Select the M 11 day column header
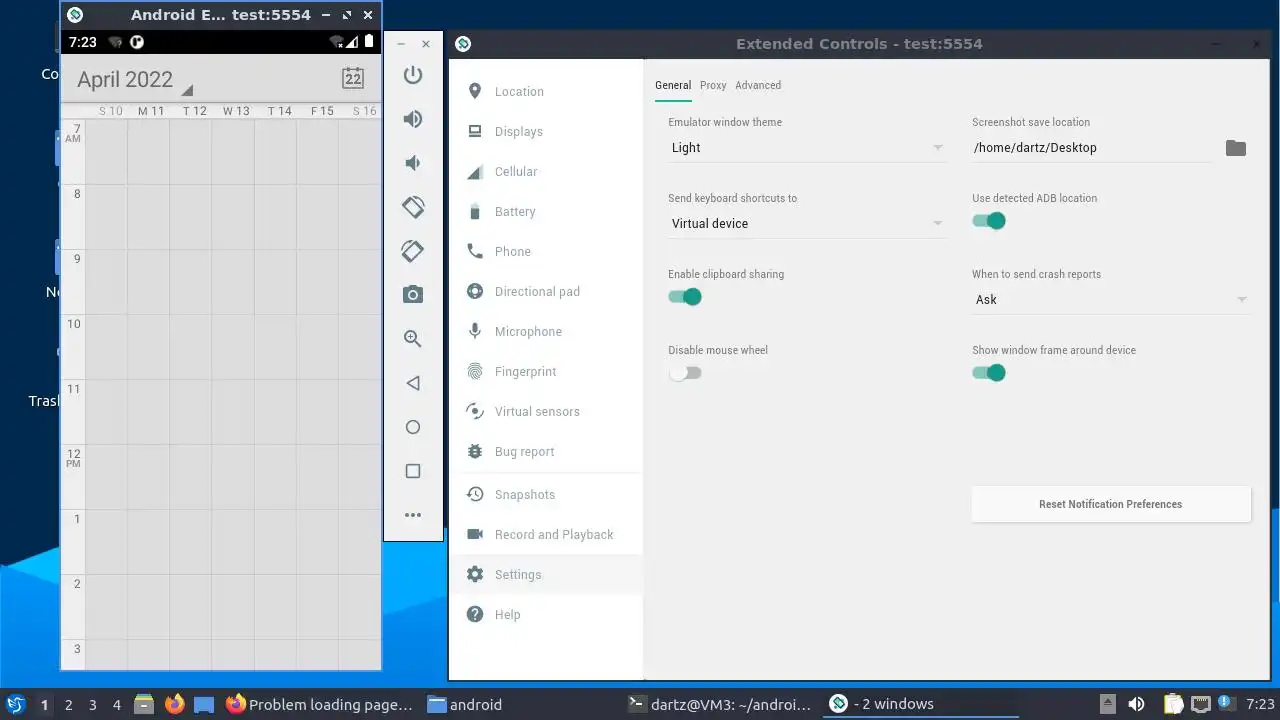Image resolution: width=1280 pixels, height=720 pixels. [151, 111]
